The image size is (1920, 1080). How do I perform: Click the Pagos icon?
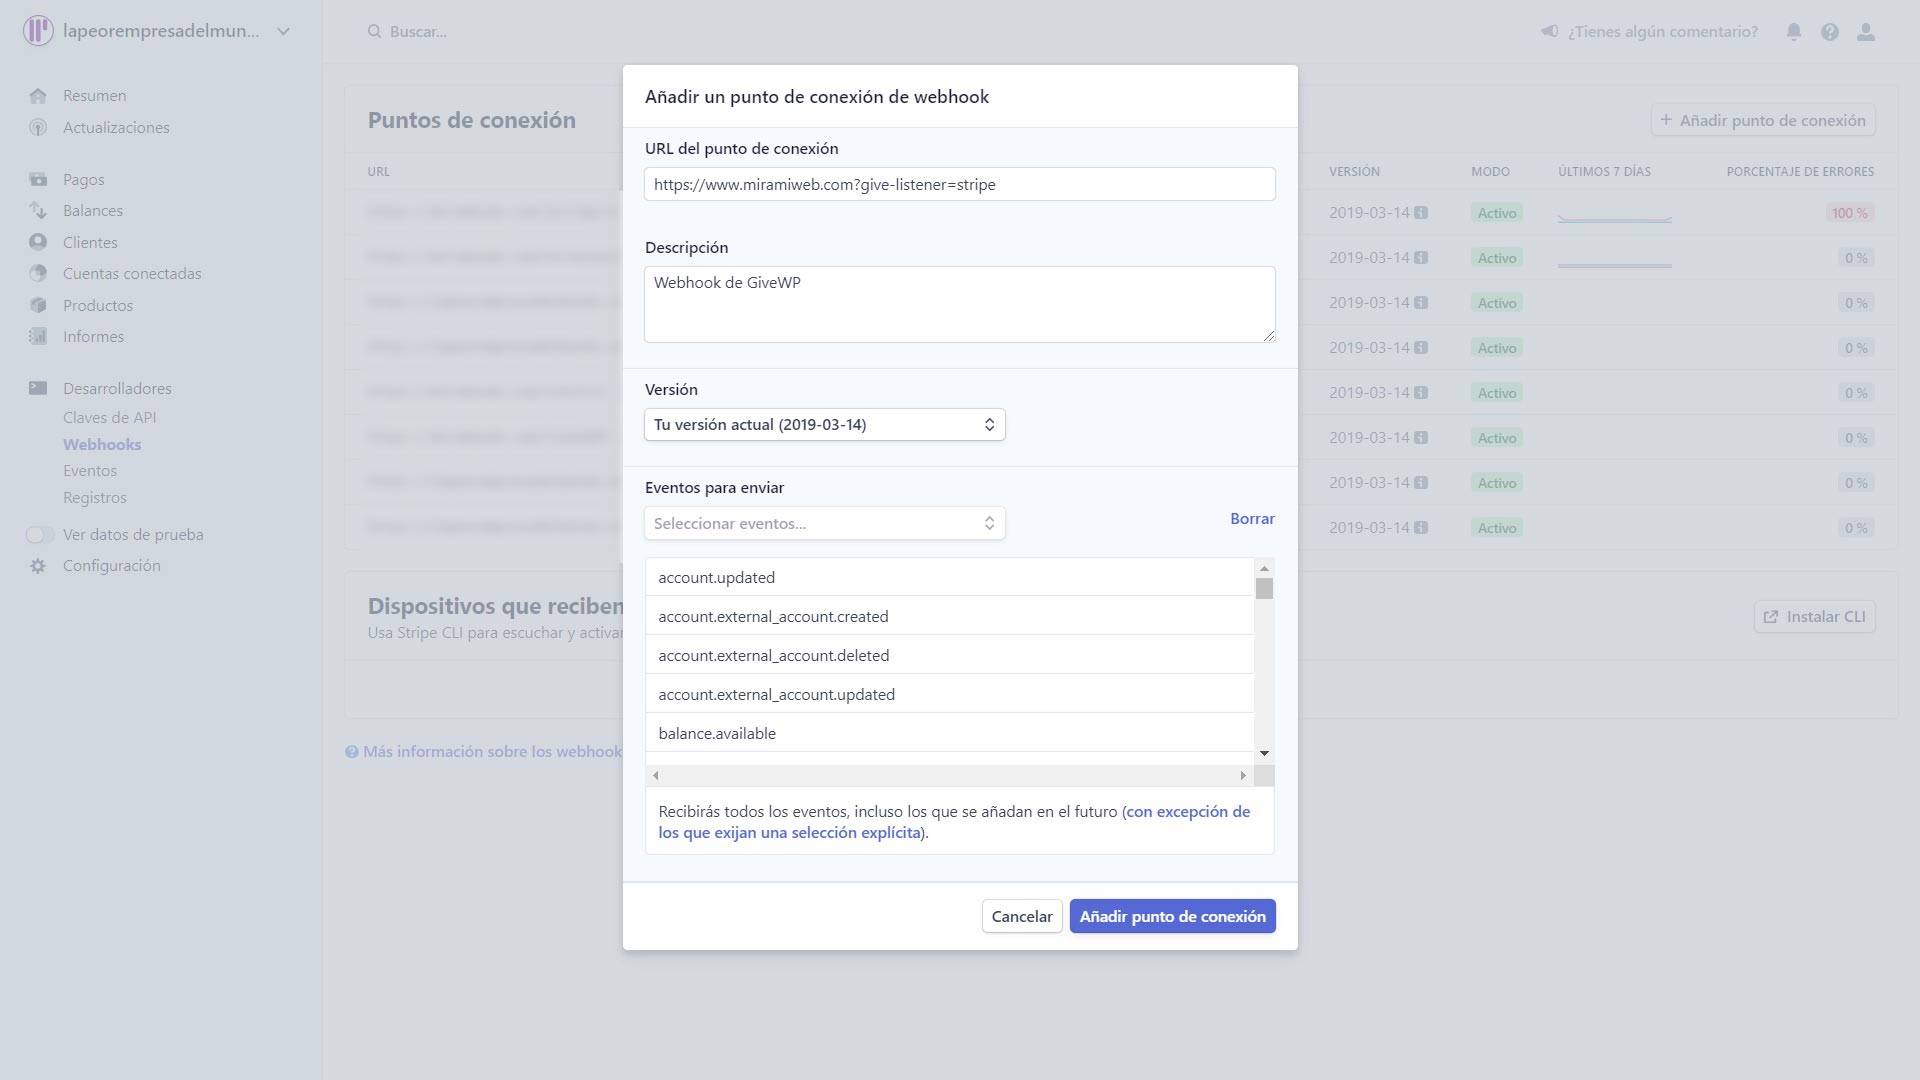tap(38, 180)
